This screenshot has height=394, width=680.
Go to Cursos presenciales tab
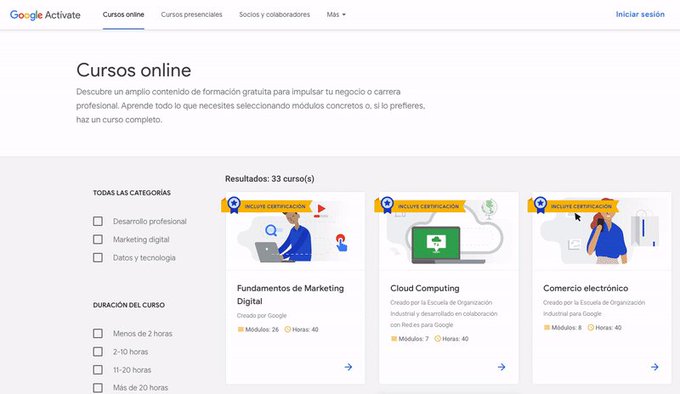point(191,14)
